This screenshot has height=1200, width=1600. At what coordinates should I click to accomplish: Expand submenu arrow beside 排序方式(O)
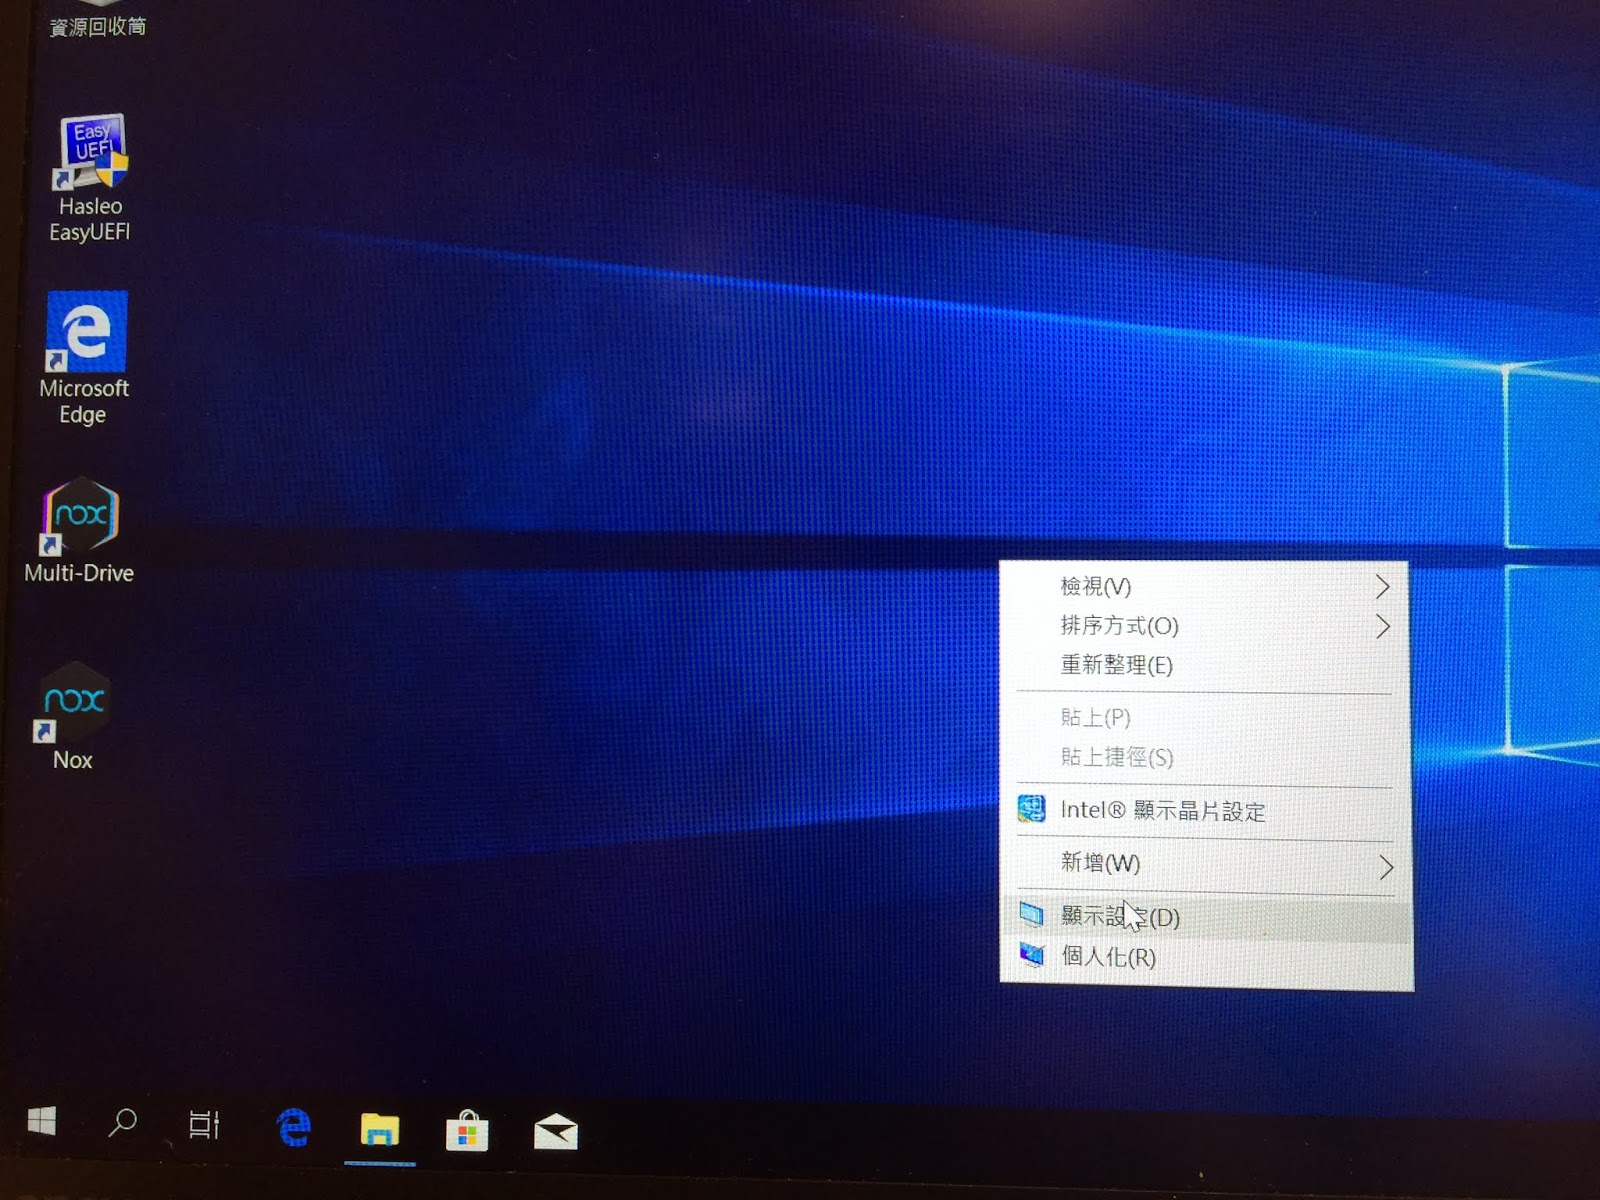[x=1383, y=626]
